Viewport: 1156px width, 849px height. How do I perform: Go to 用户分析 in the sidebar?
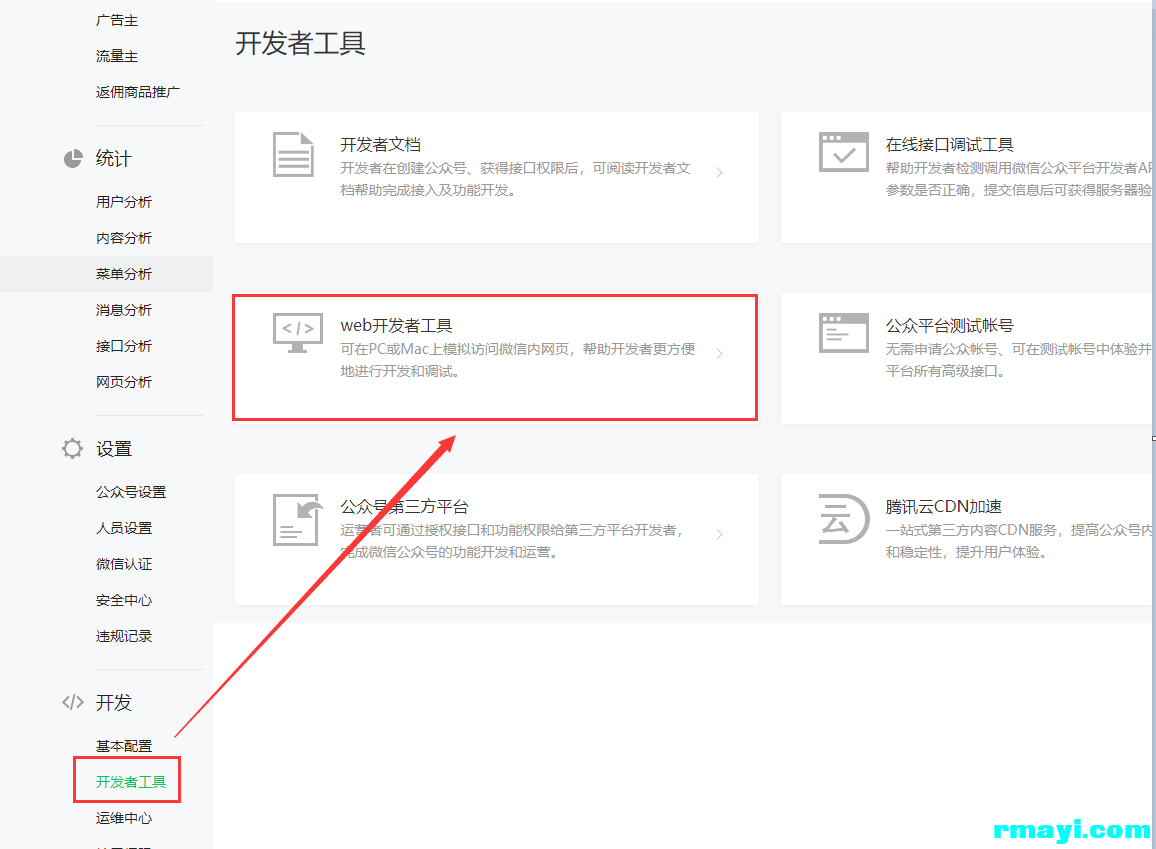(124, 202)
